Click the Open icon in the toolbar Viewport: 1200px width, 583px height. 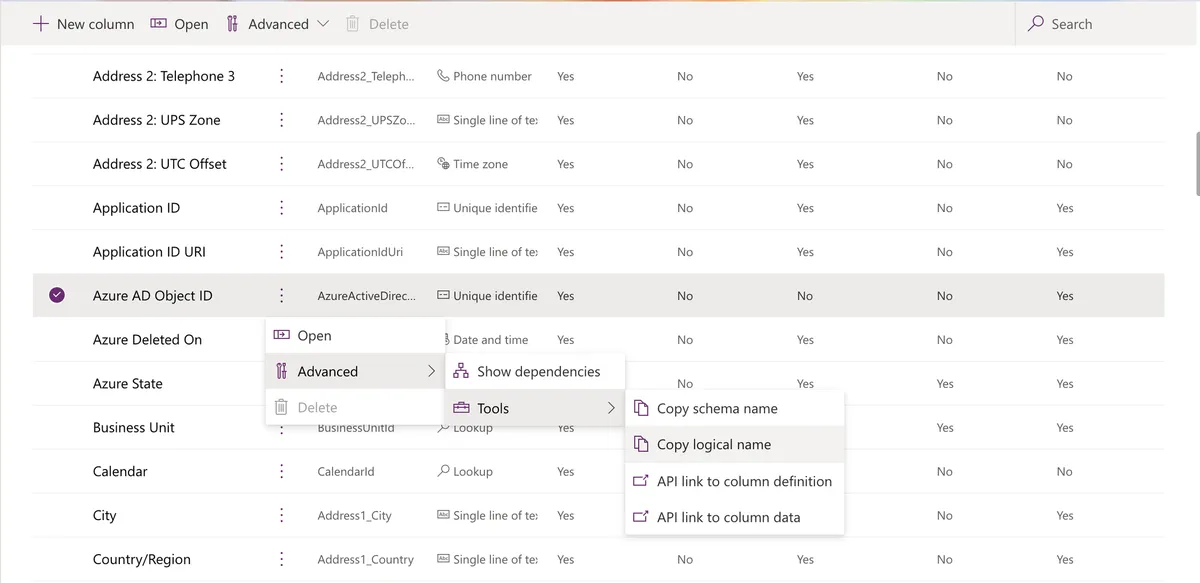pyautogui.click(x=158, y=24)
